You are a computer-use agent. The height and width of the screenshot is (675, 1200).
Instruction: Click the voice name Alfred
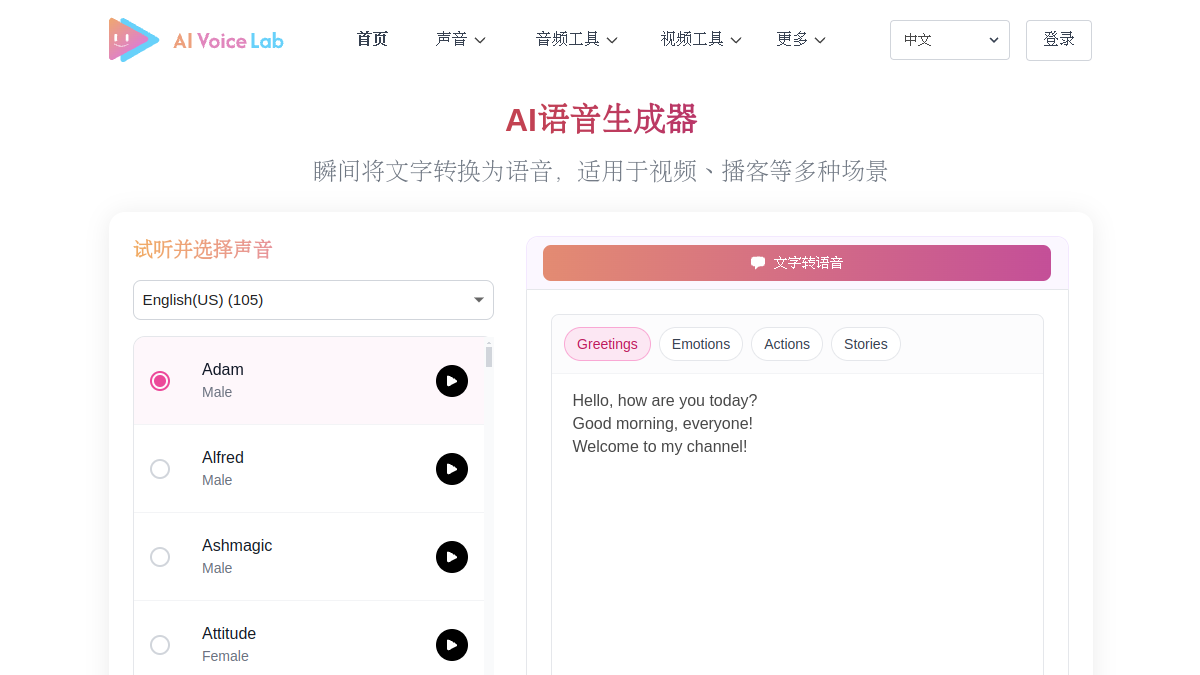223,458
